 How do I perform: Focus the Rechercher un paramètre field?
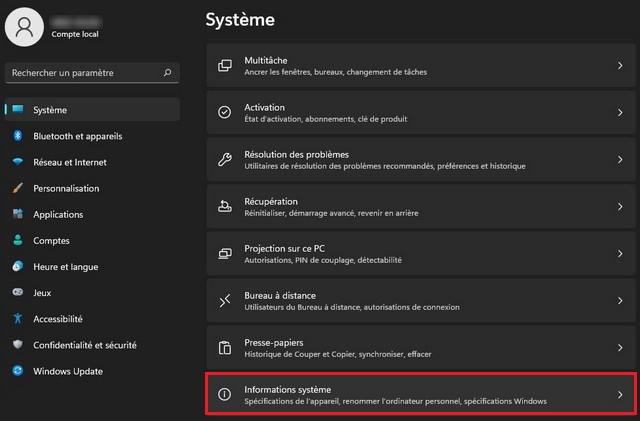(92, 73)
